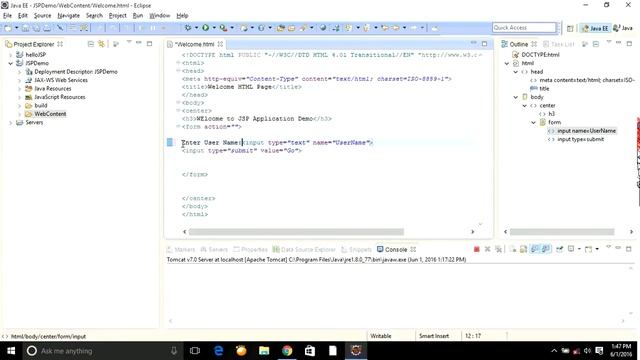Click the Print icon in main toolbar
The height and width of the screenshot is (360, 640).
tap(47, 28)
